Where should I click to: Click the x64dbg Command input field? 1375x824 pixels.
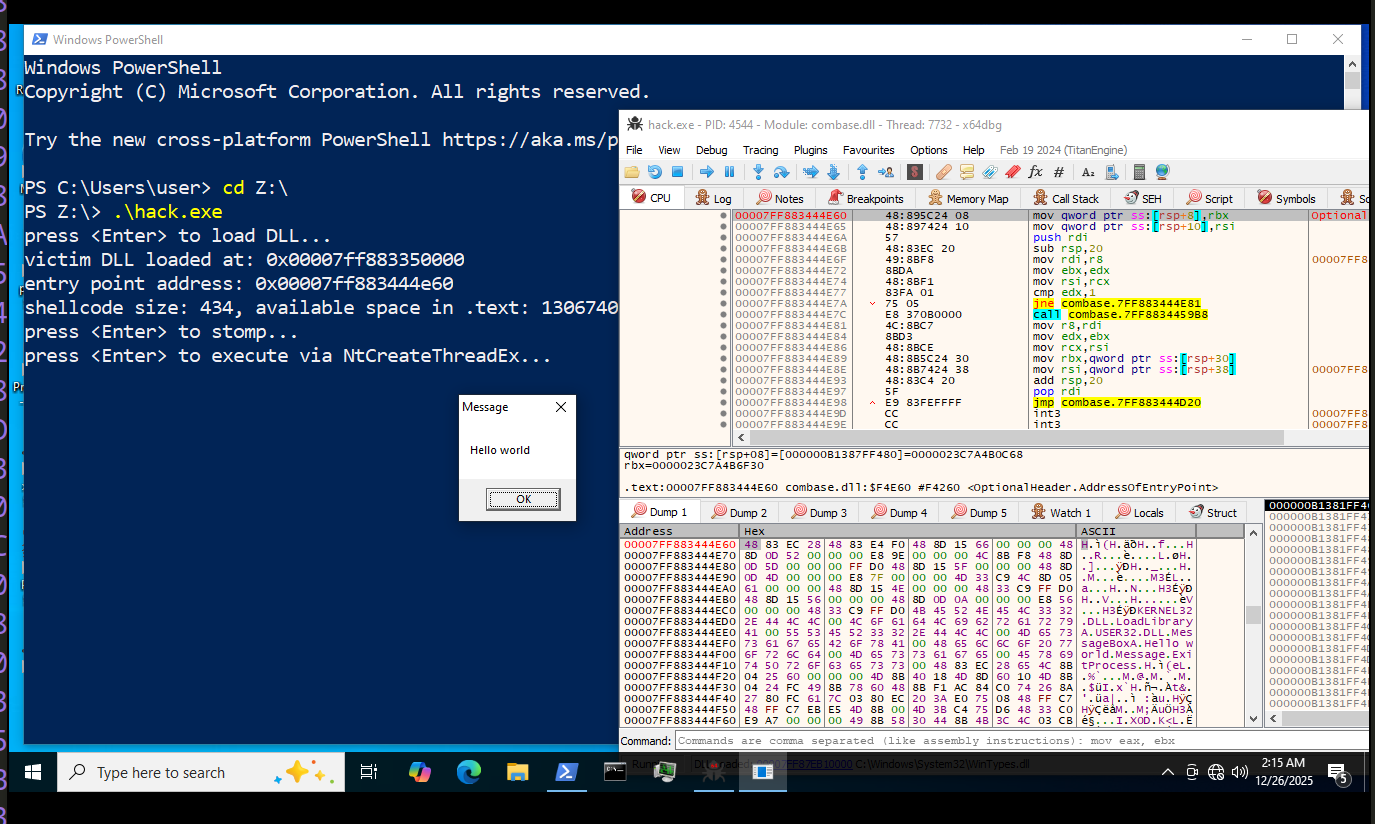point(1021,741)
